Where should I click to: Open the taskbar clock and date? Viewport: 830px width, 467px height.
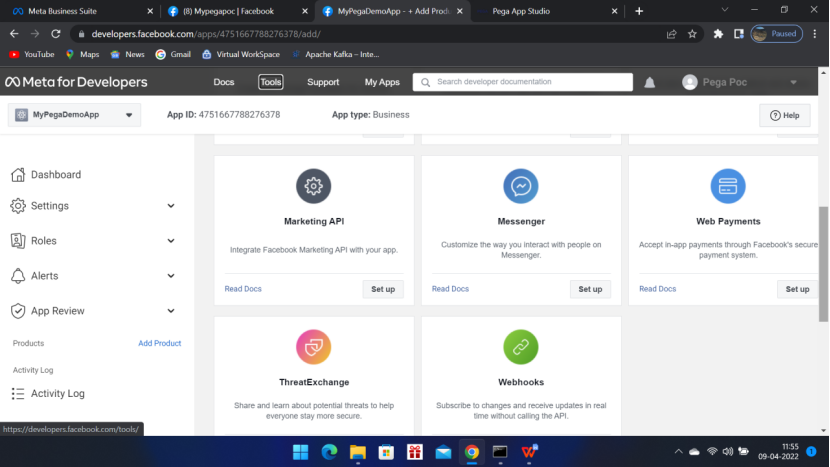(x=778, y=451)
